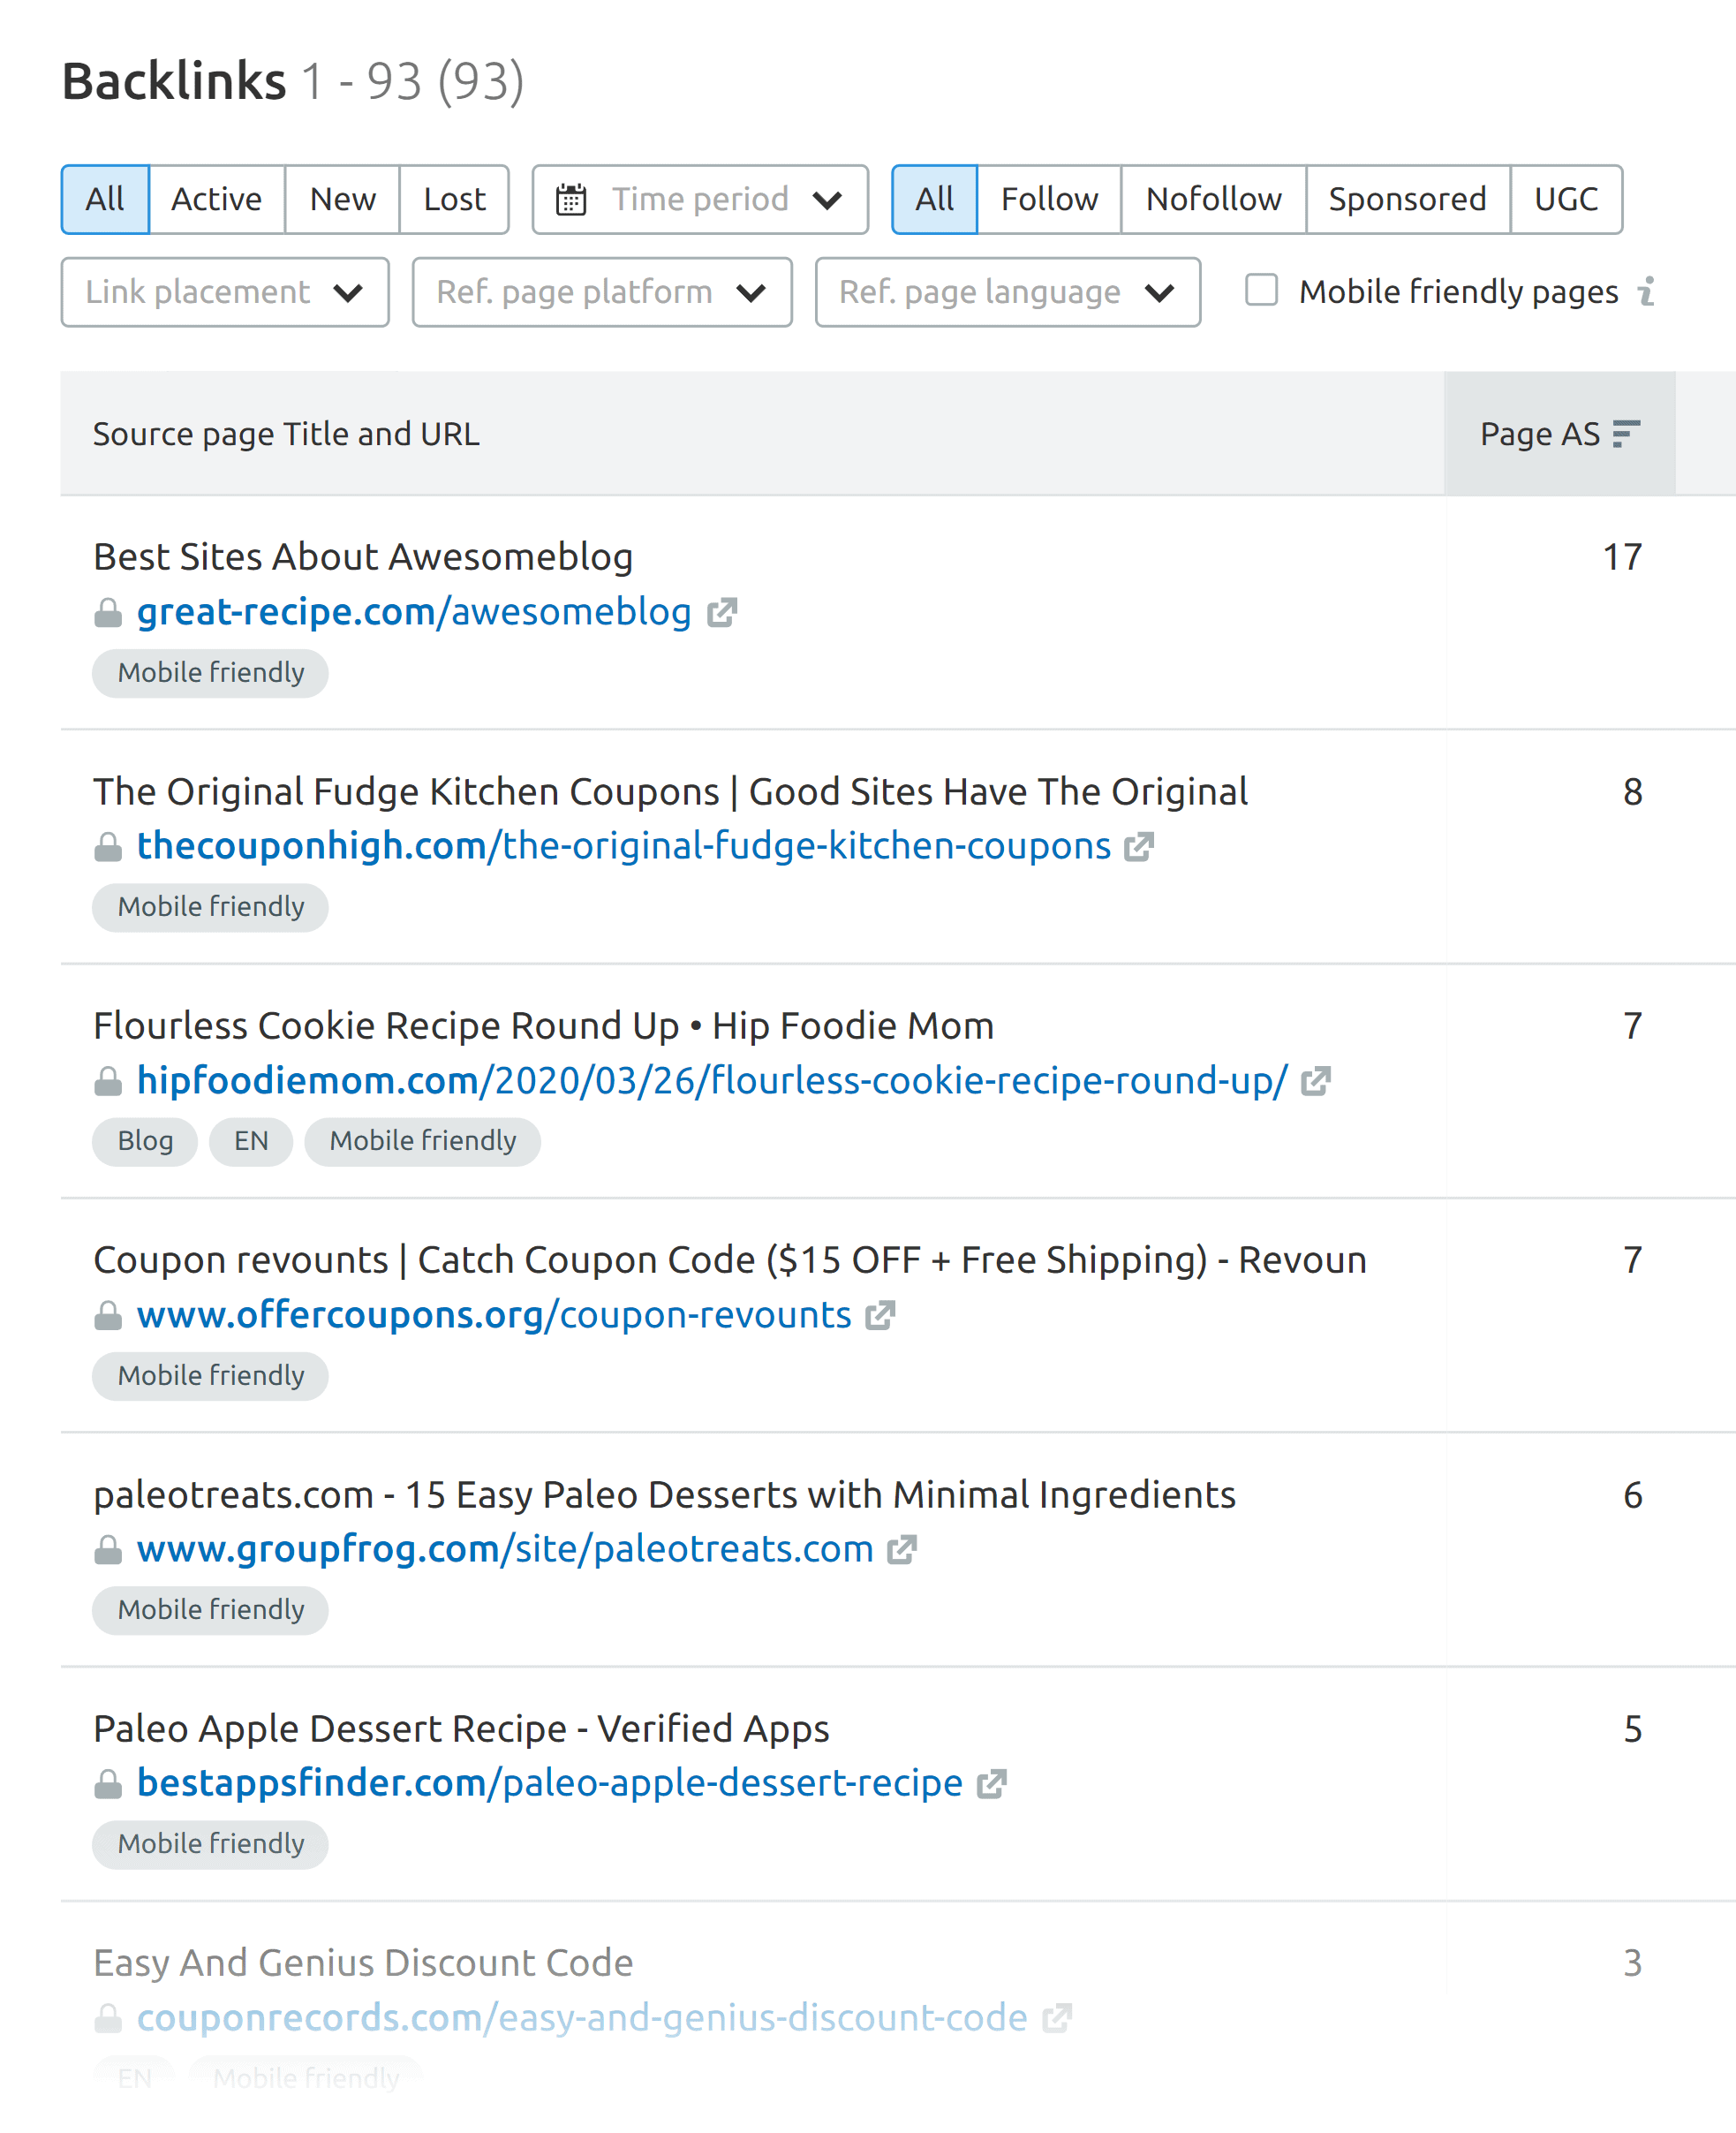Open external link icon for great-recipe.com
1736x2133 pixels.
(721, 612)
